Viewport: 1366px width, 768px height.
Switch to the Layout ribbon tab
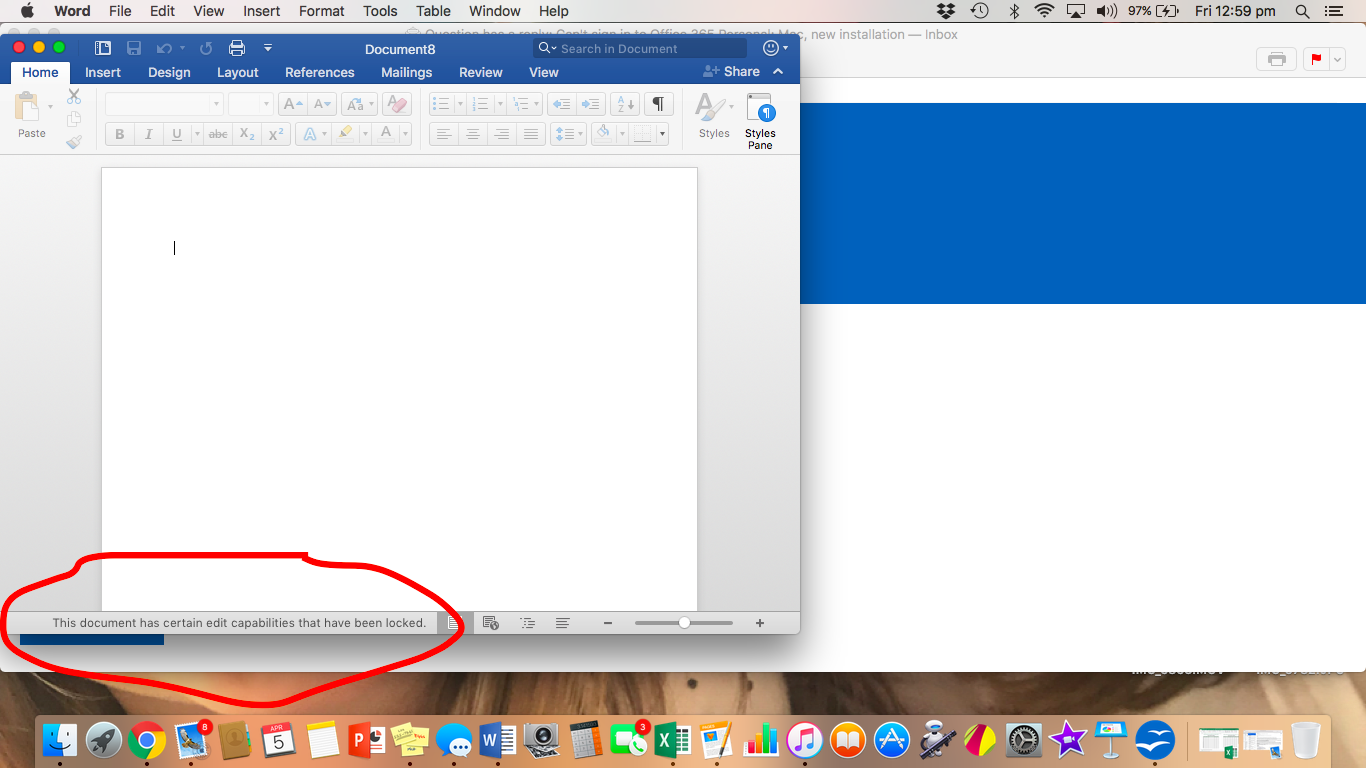click(238, 72)
